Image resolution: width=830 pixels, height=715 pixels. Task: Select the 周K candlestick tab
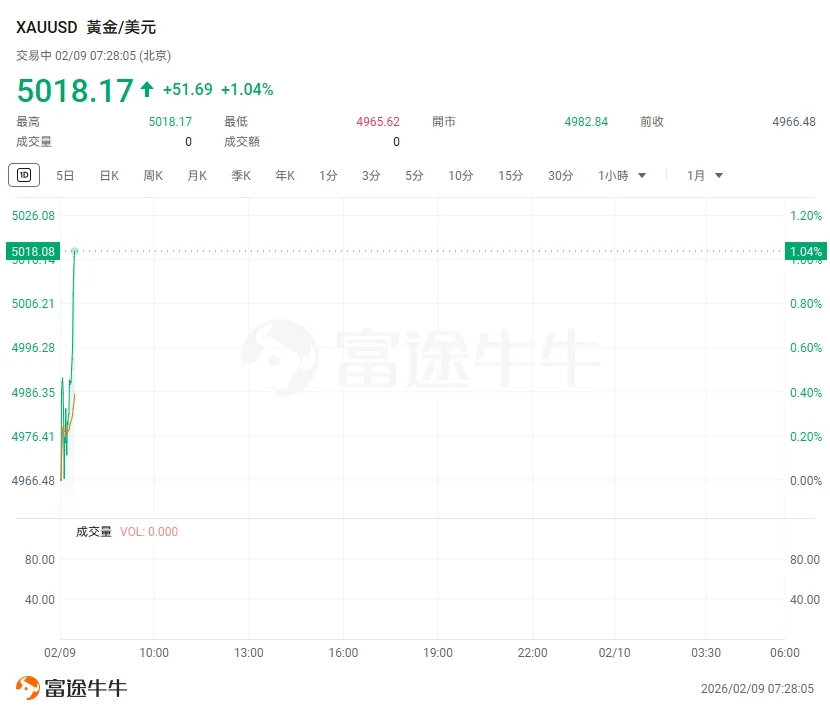[x=153, y=176]
